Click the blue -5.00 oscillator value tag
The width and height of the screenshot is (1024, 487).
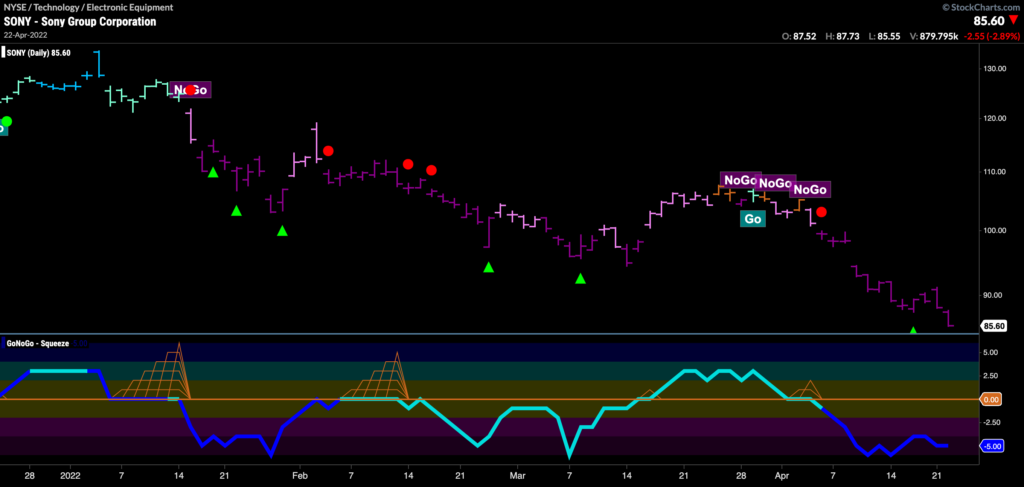(x=993, y=447)
